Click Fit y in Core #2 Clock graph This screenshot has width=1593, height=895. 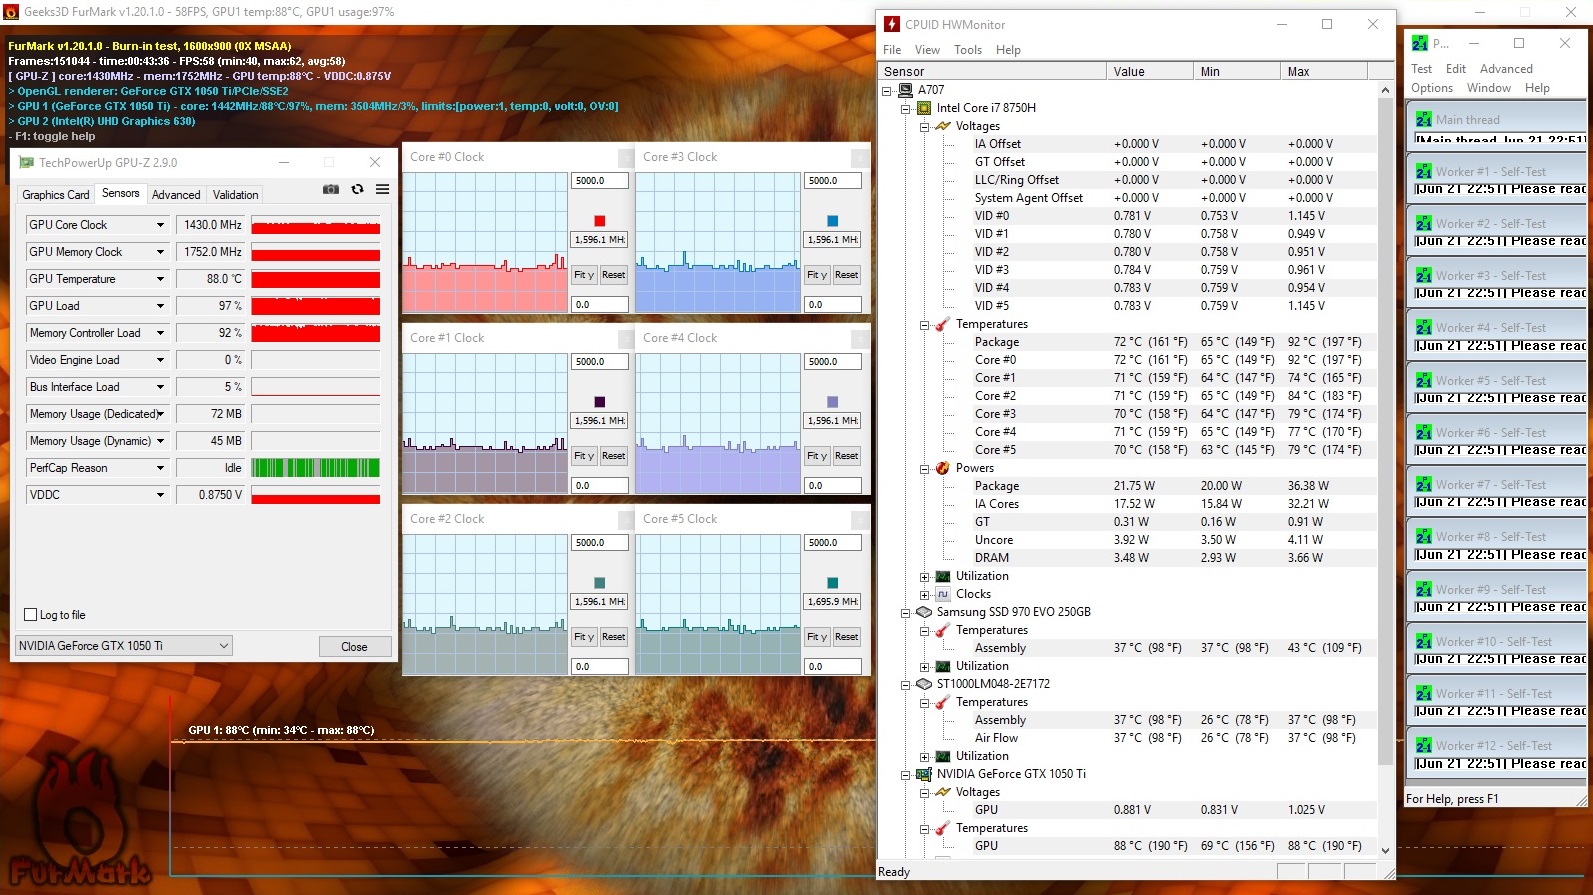(584, 637)
